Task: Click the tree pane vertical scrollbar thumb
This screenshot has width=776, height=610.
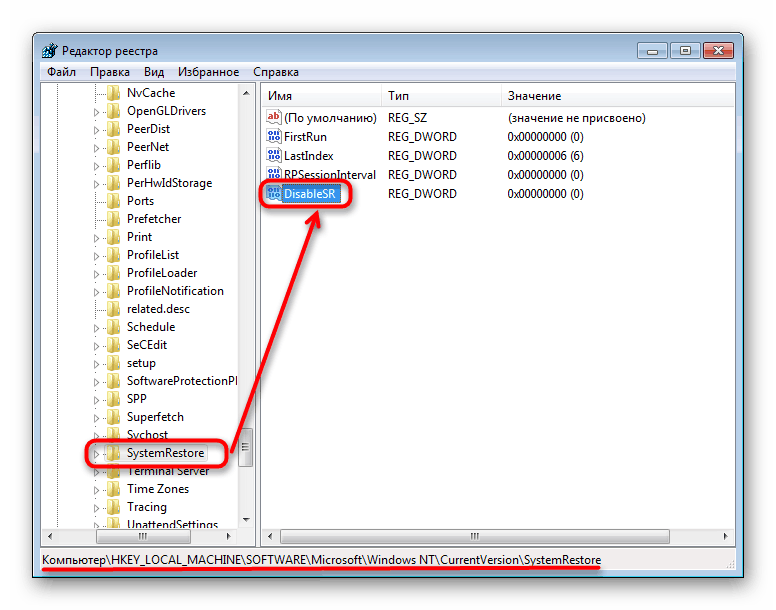Action: [245, 447]
